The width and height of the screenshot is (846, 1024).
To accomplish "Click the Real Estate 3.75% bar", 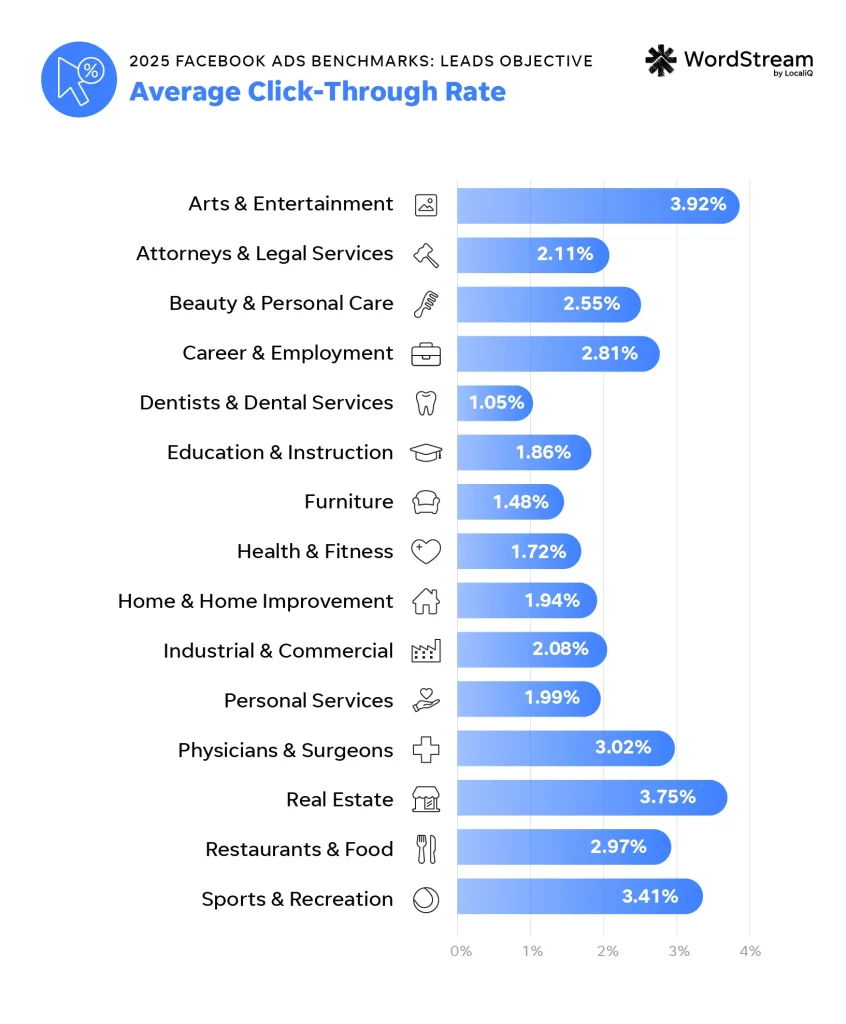I will point(592,799).
